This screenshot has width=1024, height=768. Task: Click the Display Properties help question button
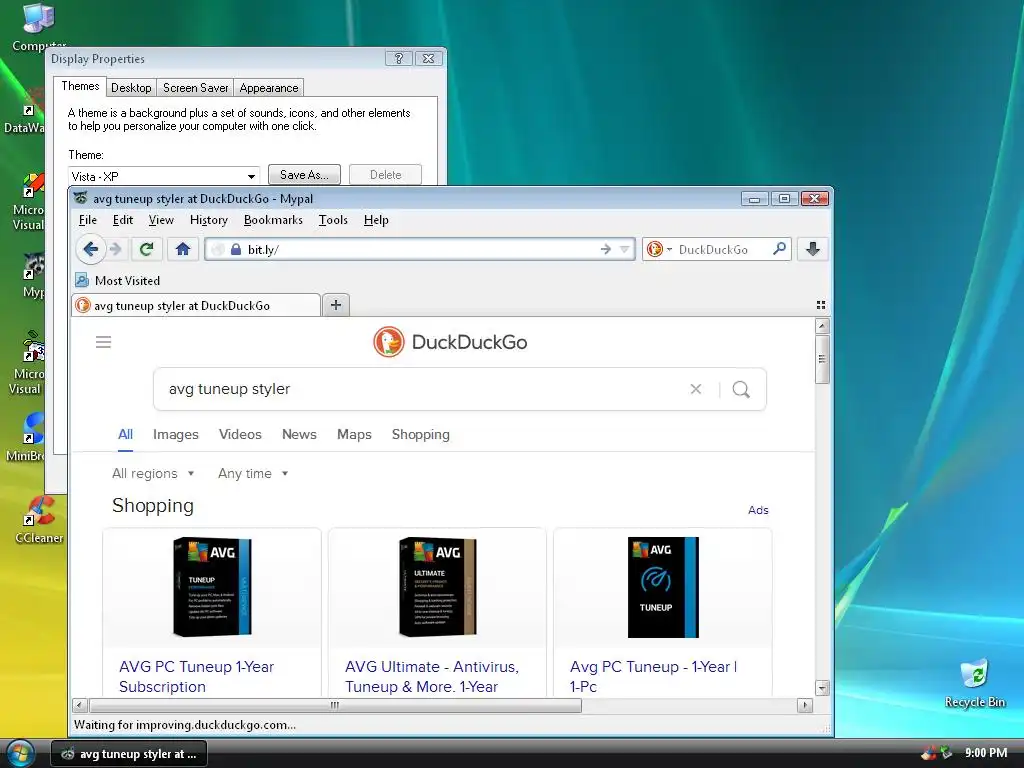398,58
